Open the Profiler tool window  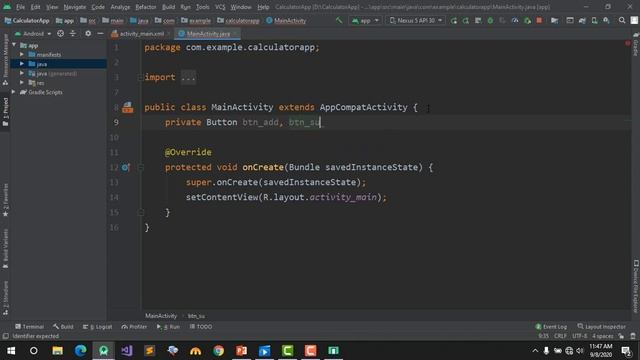[134, 327]
